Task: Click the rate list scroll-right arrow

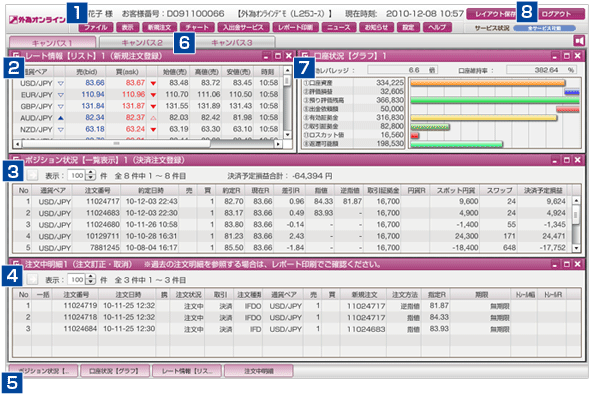Action: tap(278, 144)
